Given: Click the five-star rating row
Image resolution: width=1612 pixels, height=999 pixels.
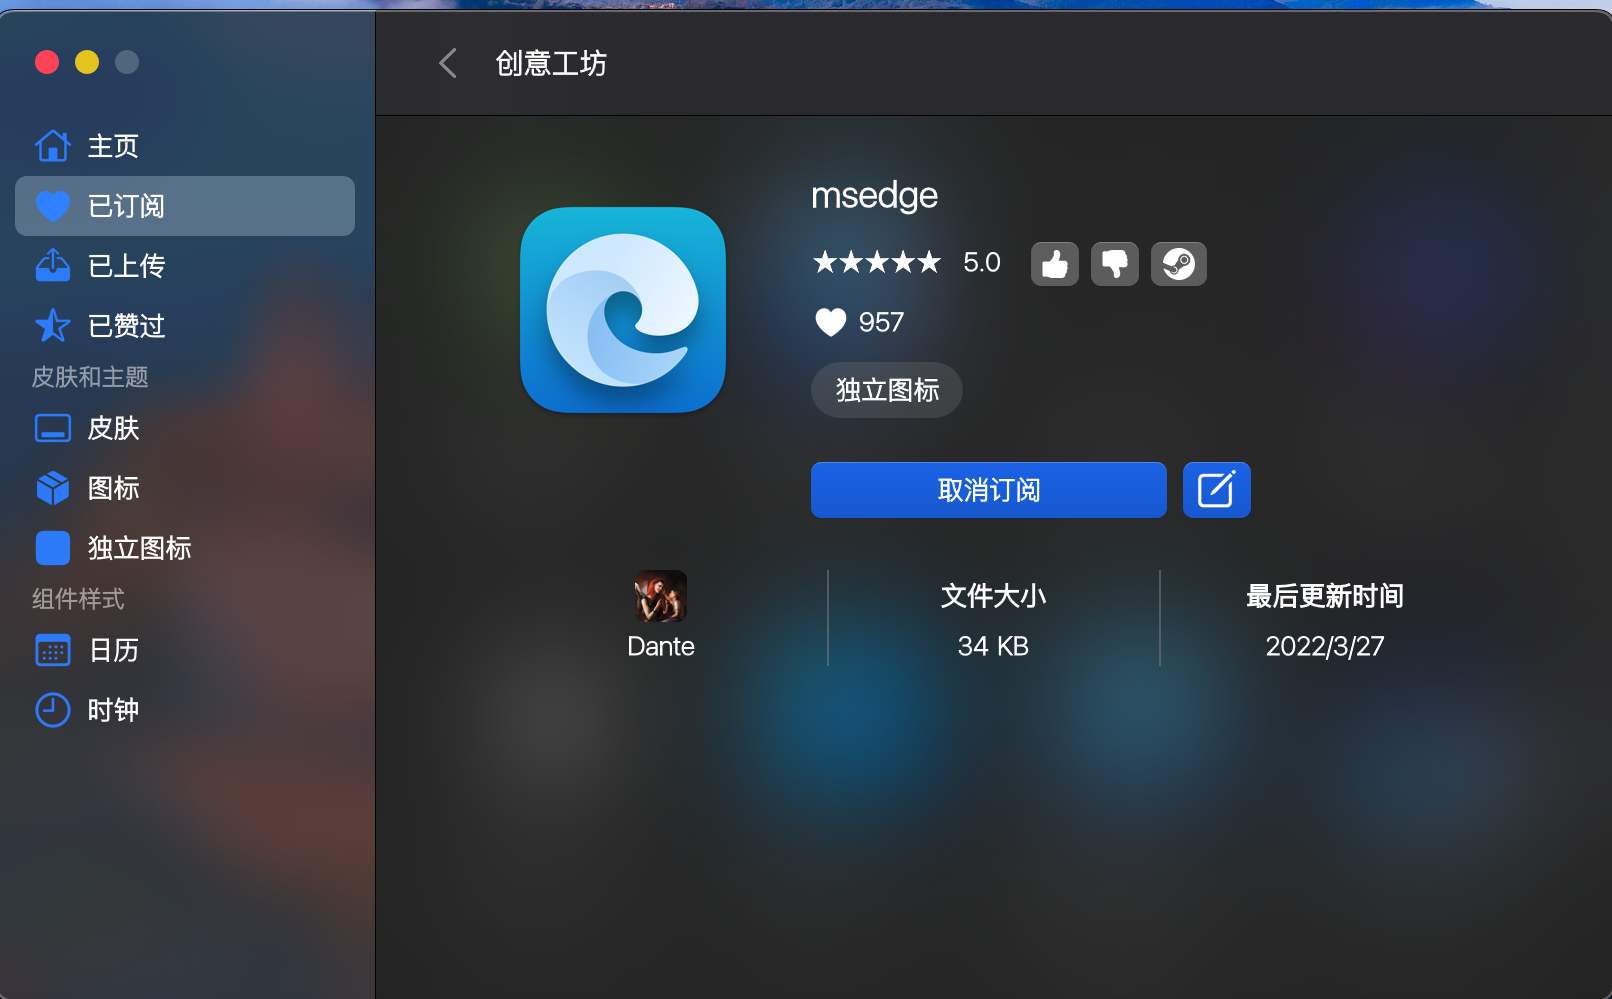Looking at the screenshot, I should point(877,262).
